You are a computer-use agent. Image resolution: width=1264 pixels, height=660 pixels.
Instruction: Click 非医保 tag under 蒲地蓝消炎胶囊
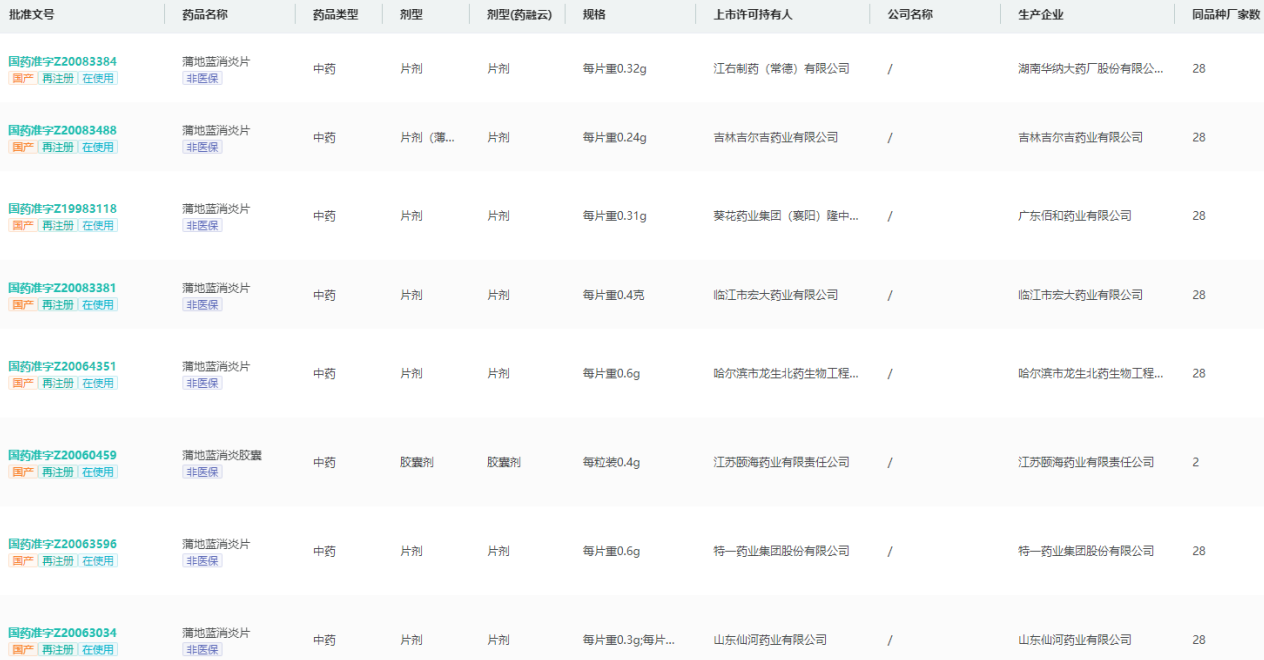click(202, 472)
